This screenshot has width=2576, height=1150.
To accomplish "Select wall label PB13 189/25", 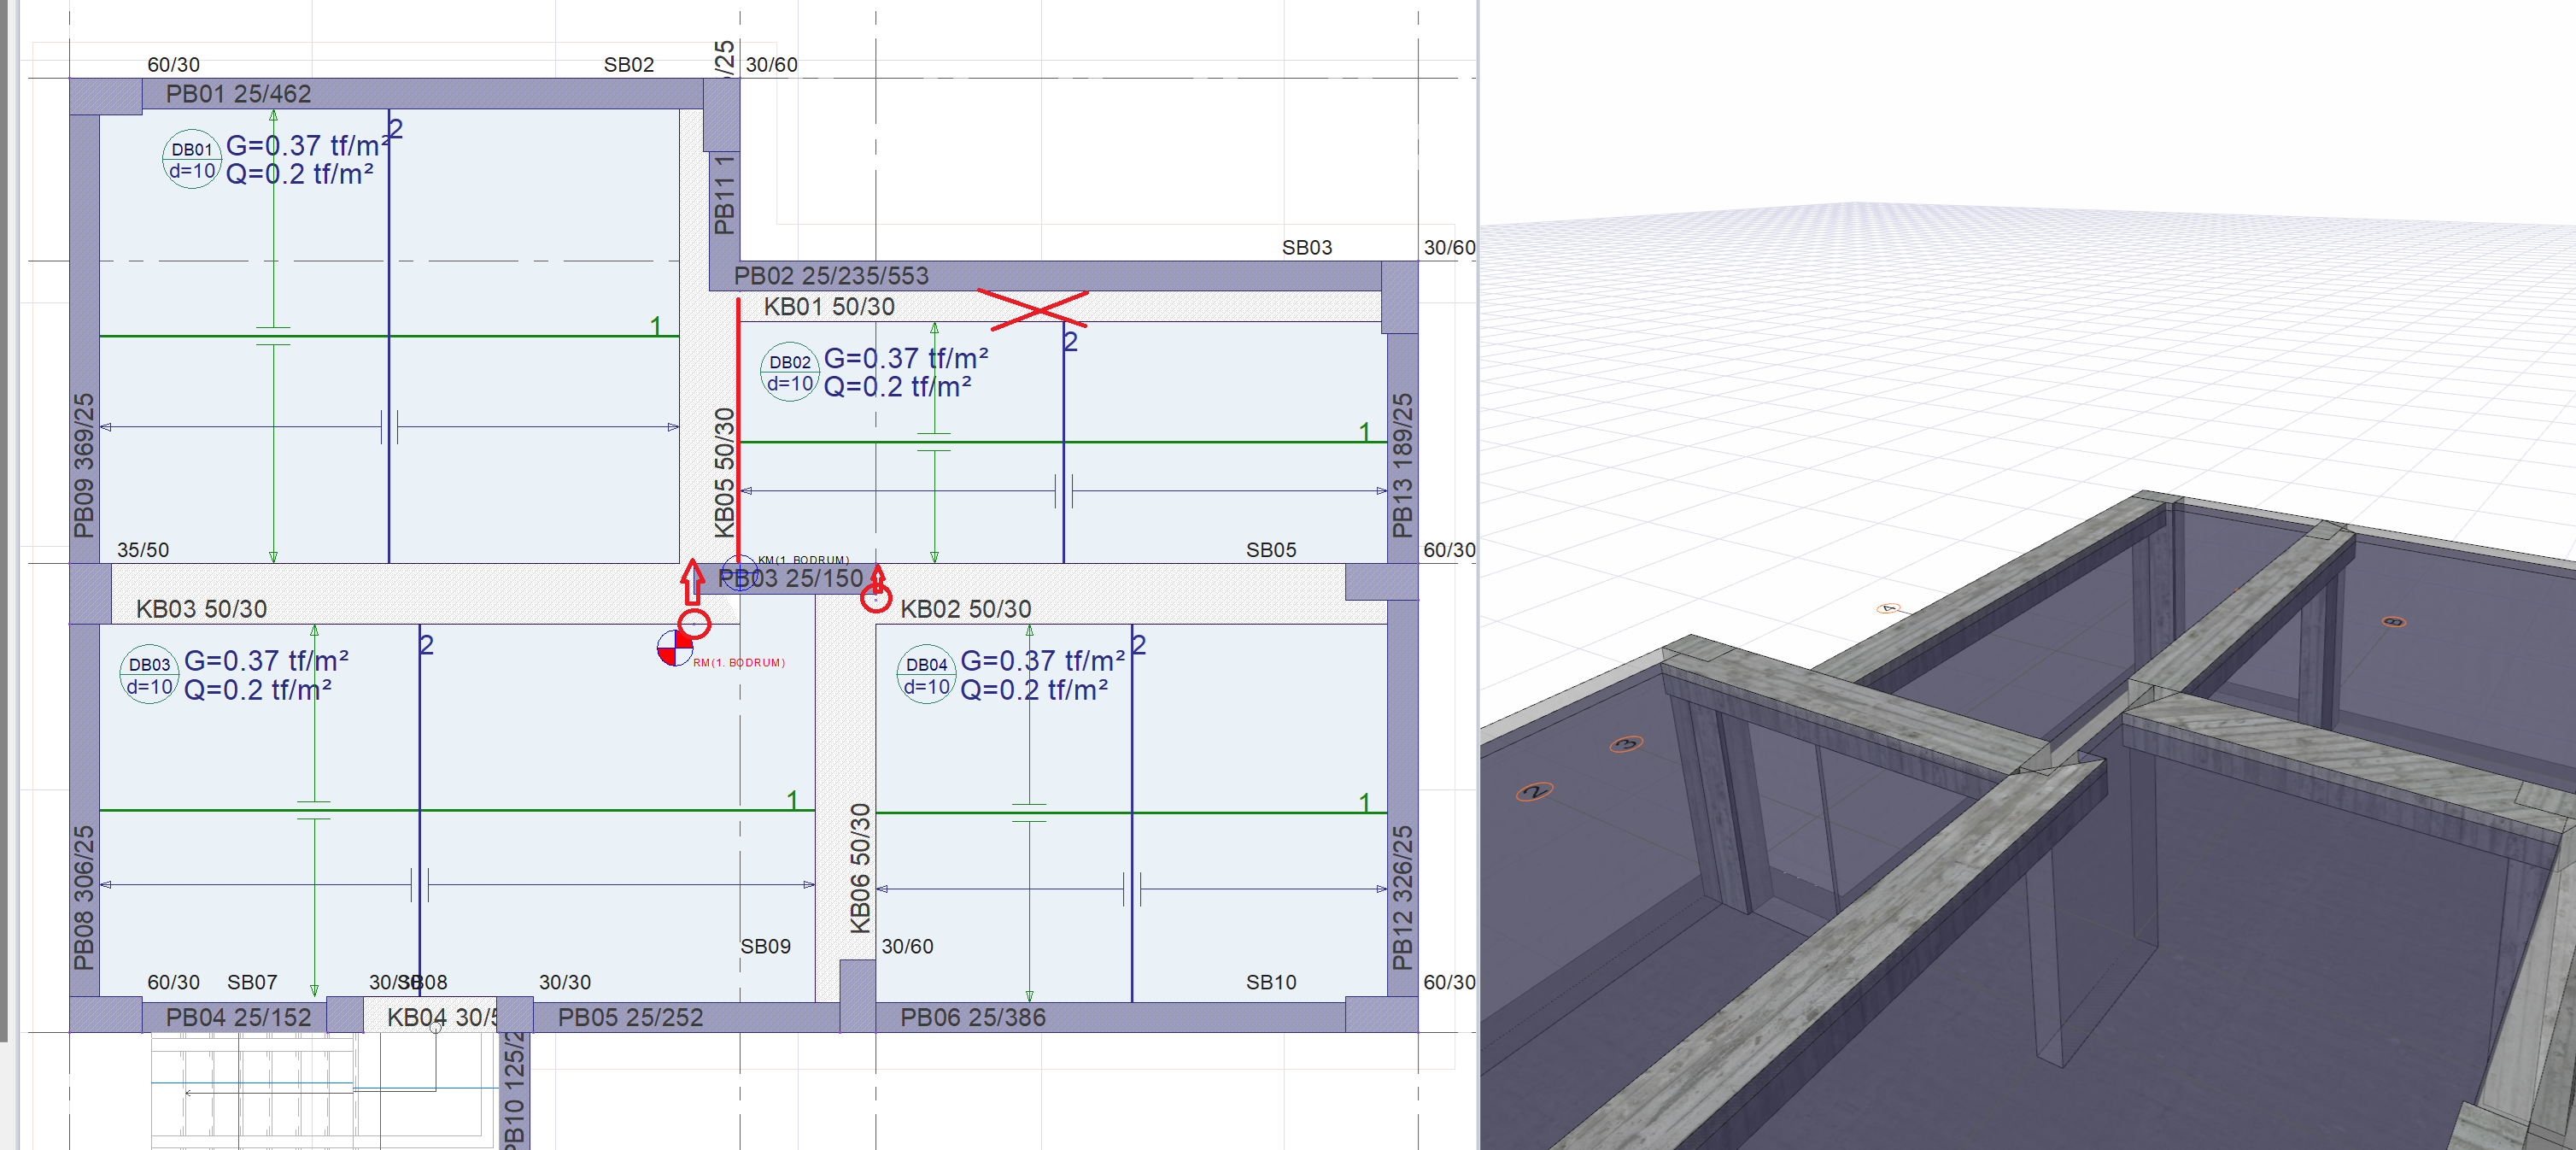I will (1403, 465).
